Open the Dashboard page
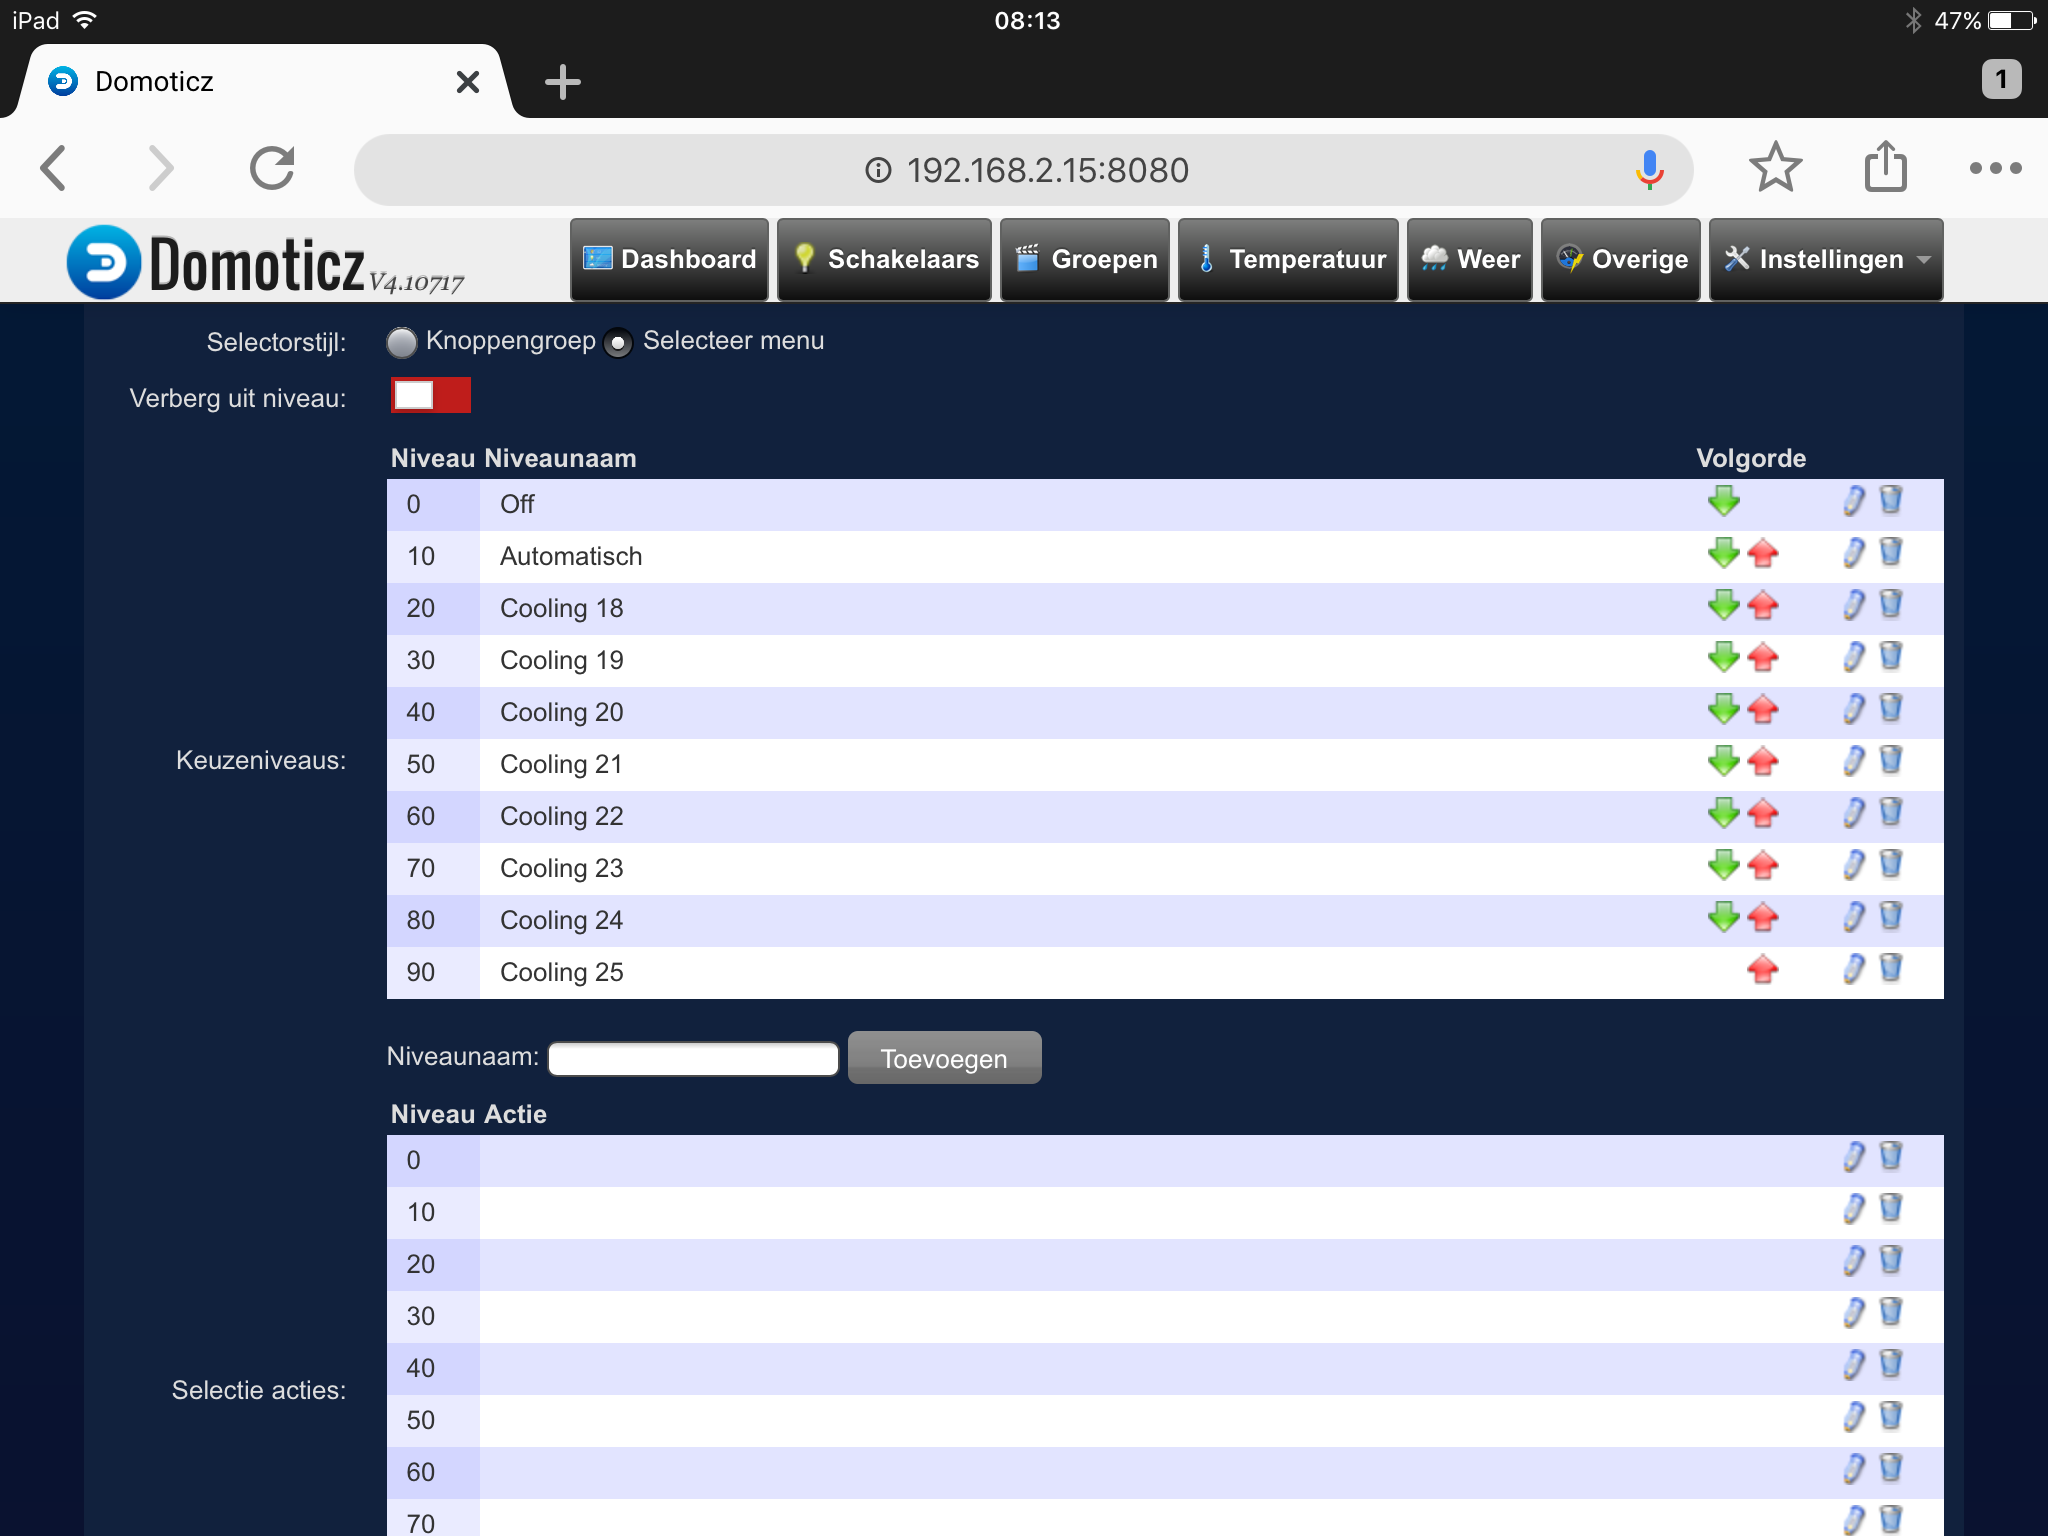 [669, 260]
